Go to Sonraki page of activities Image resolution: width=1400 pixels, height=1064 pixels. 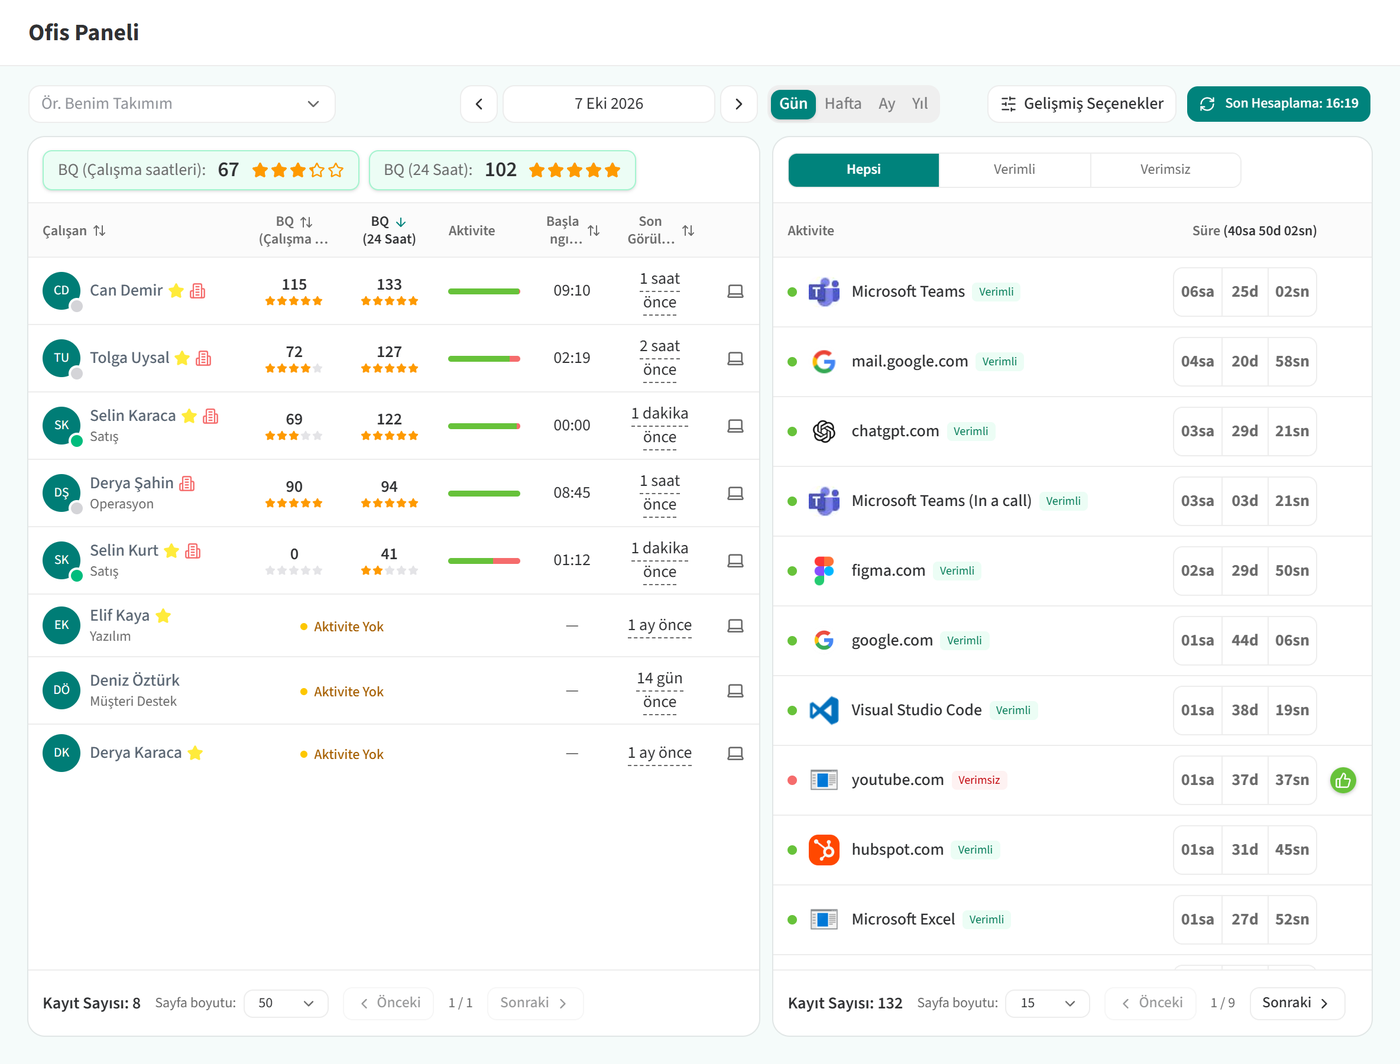tap(1295, 1003)
